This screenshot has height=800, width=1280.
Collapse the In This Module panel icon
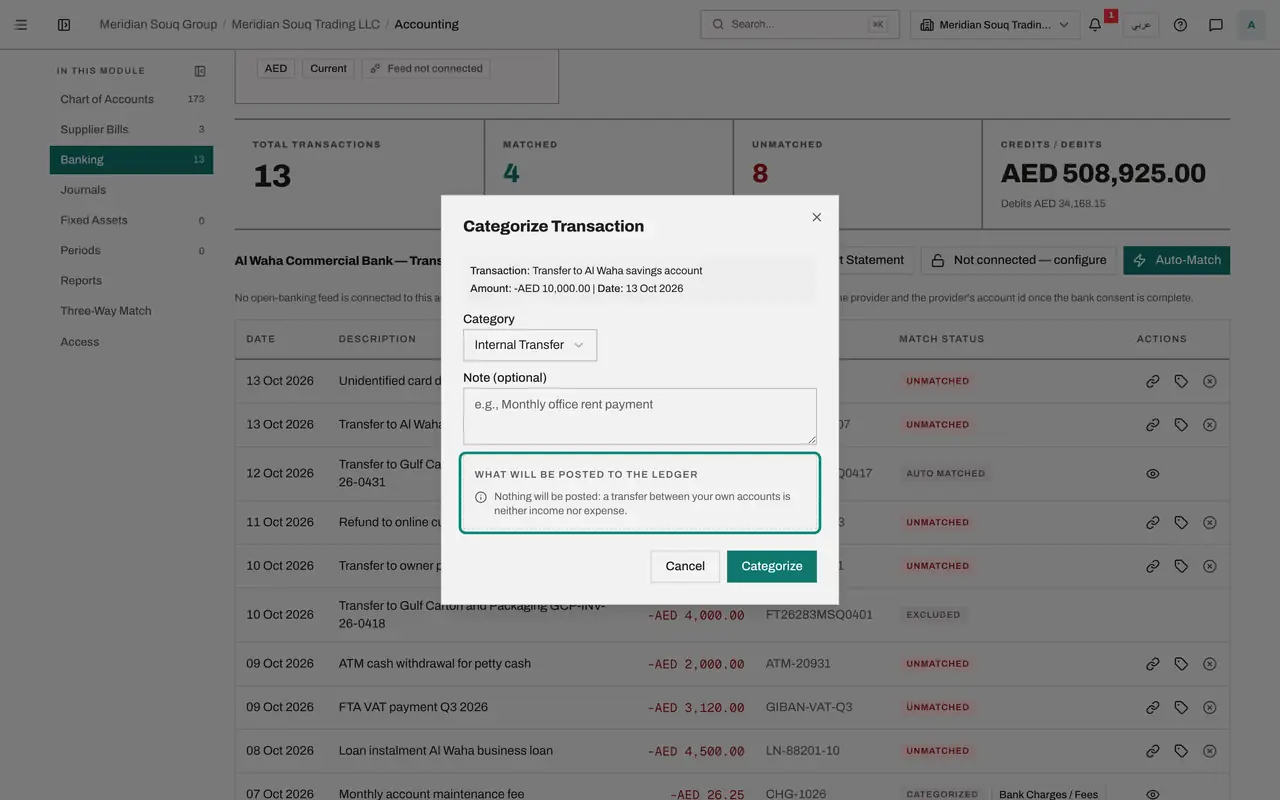200,71
